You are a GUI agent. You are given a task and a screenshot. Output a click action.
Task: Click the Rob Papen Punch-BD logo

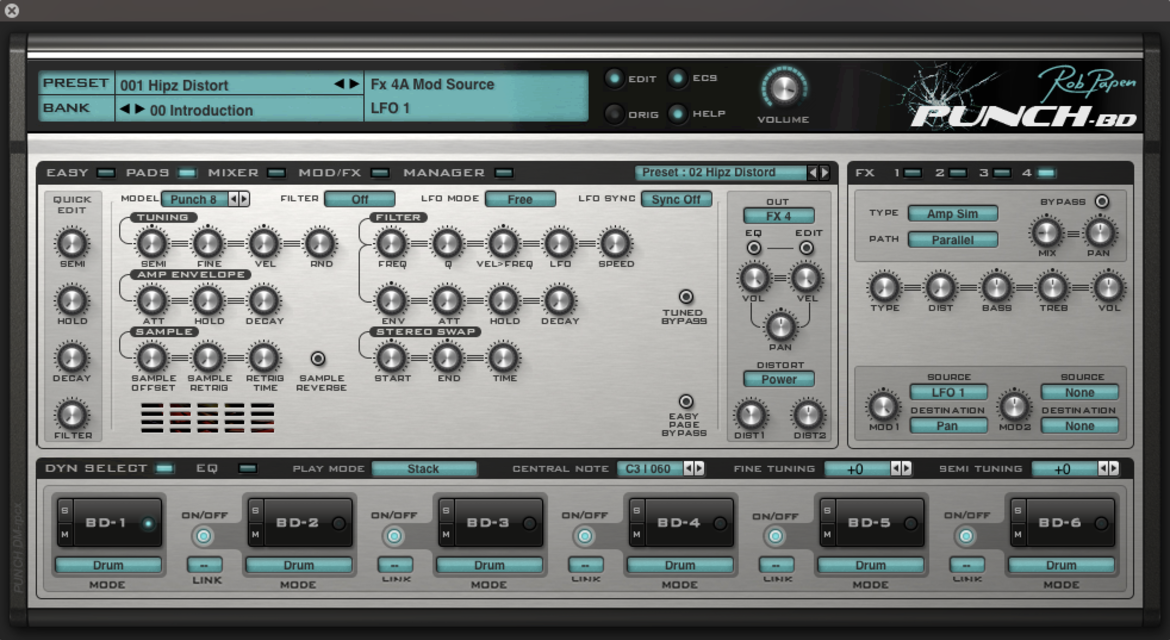[x=1024, y=100]
